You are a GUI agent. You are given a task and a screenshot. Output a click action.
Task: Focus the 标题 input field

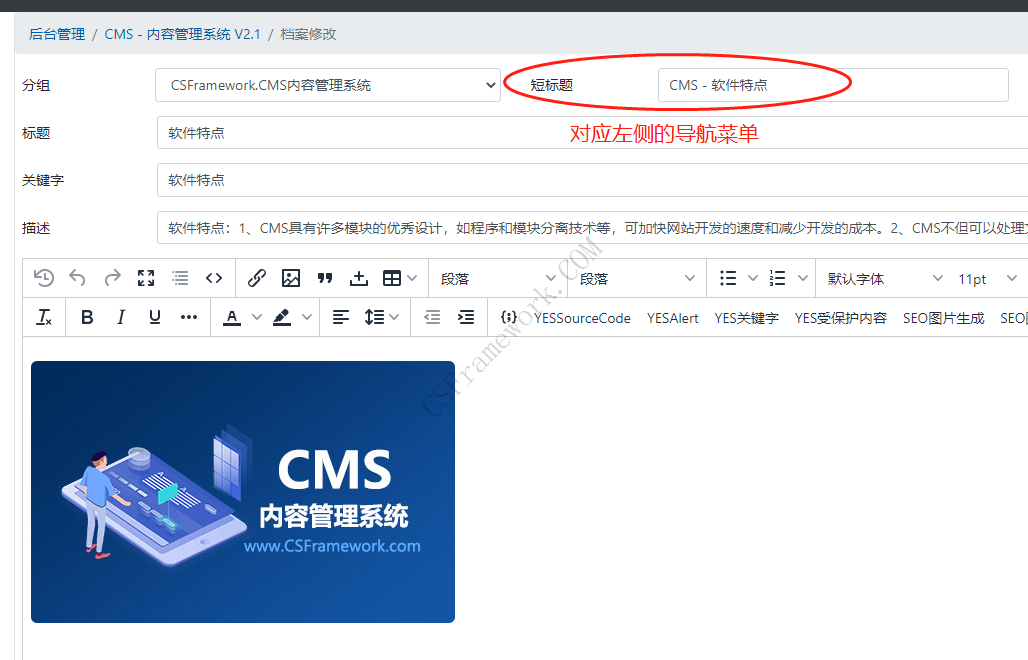coord(592,132)
